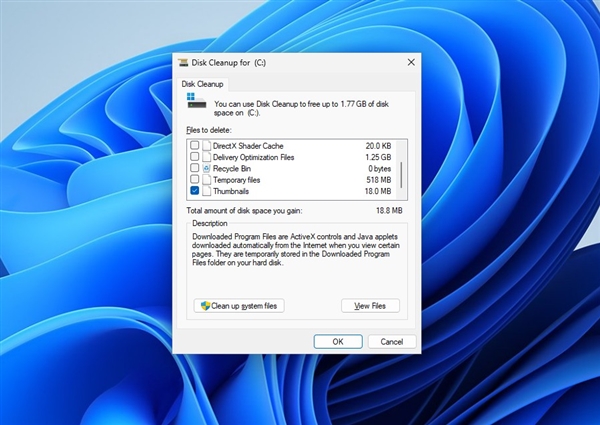600x425 pixels.
Task: Check the Delivery Optimization Files checkbox
Action: click(x=194, y=157)
